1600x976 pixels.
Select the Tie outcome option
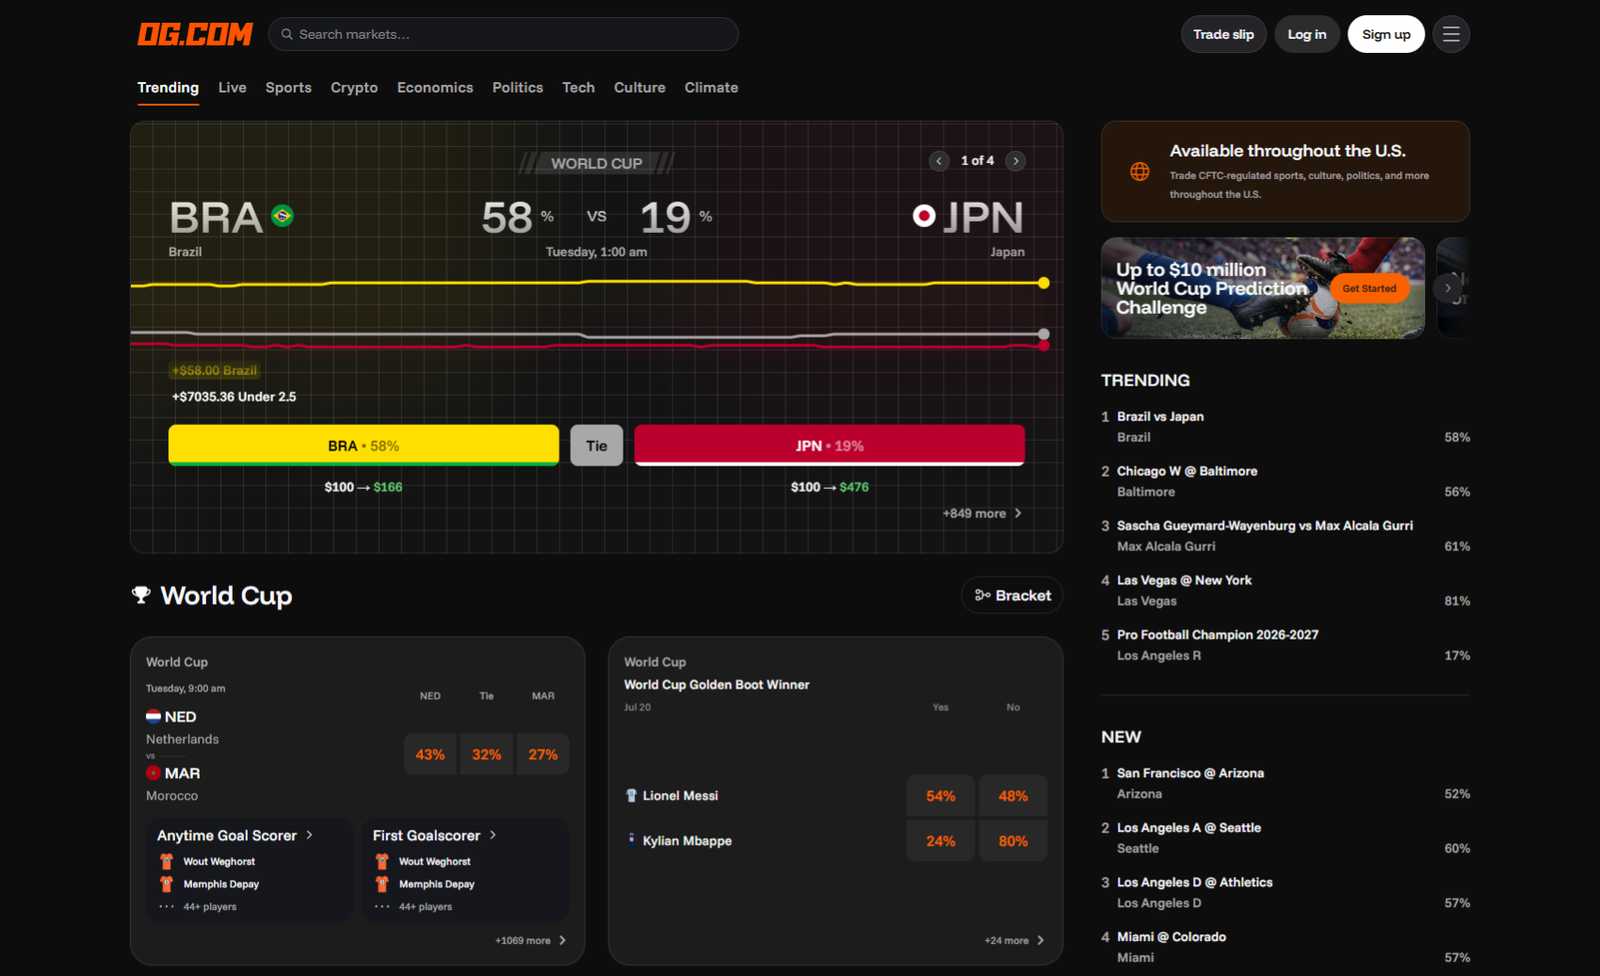pos(597,445)
